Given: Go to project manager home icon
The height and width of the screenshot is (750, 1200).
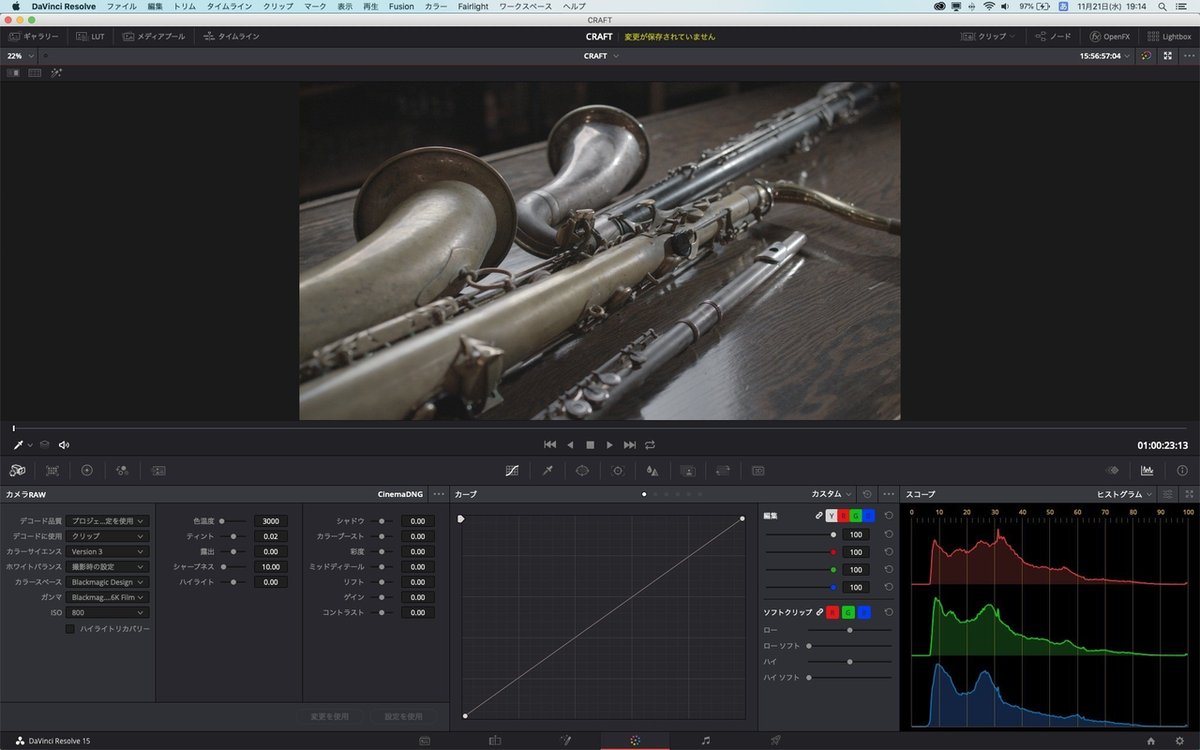Looking at the screenshot, I should pos(1151,741).
